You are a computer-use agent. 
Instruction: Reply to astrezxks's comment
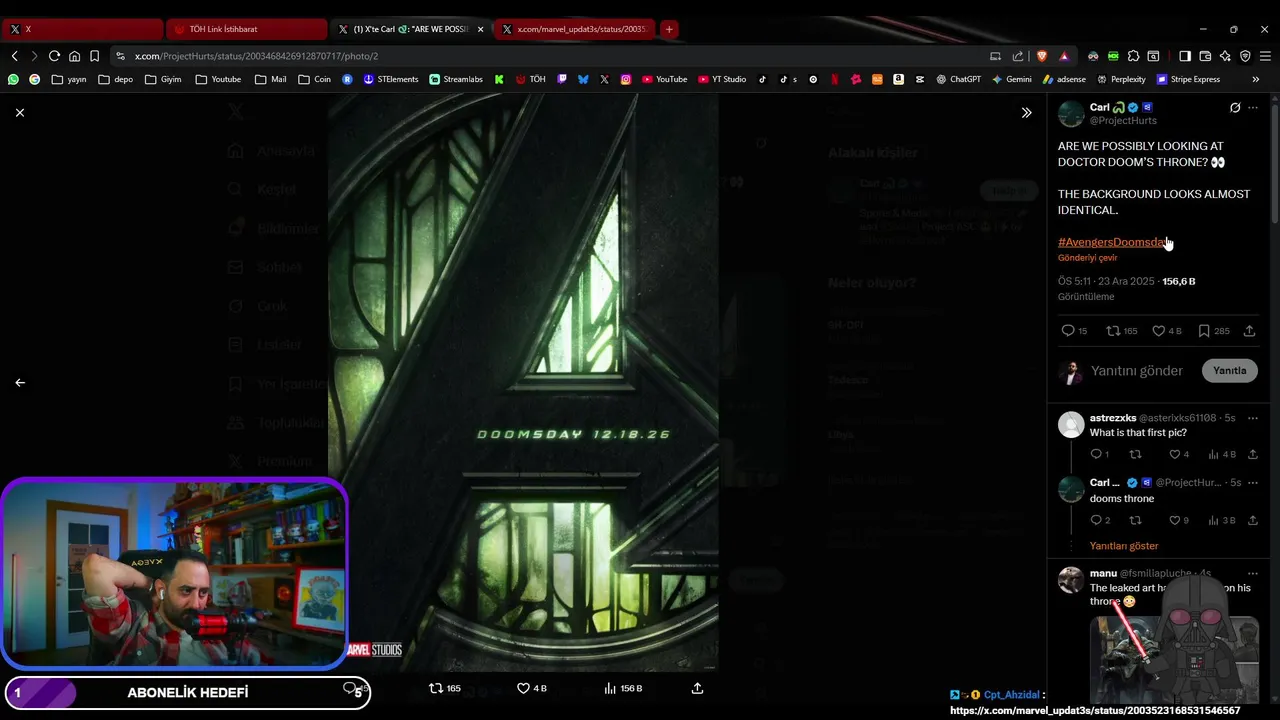tap(1099, 454)
